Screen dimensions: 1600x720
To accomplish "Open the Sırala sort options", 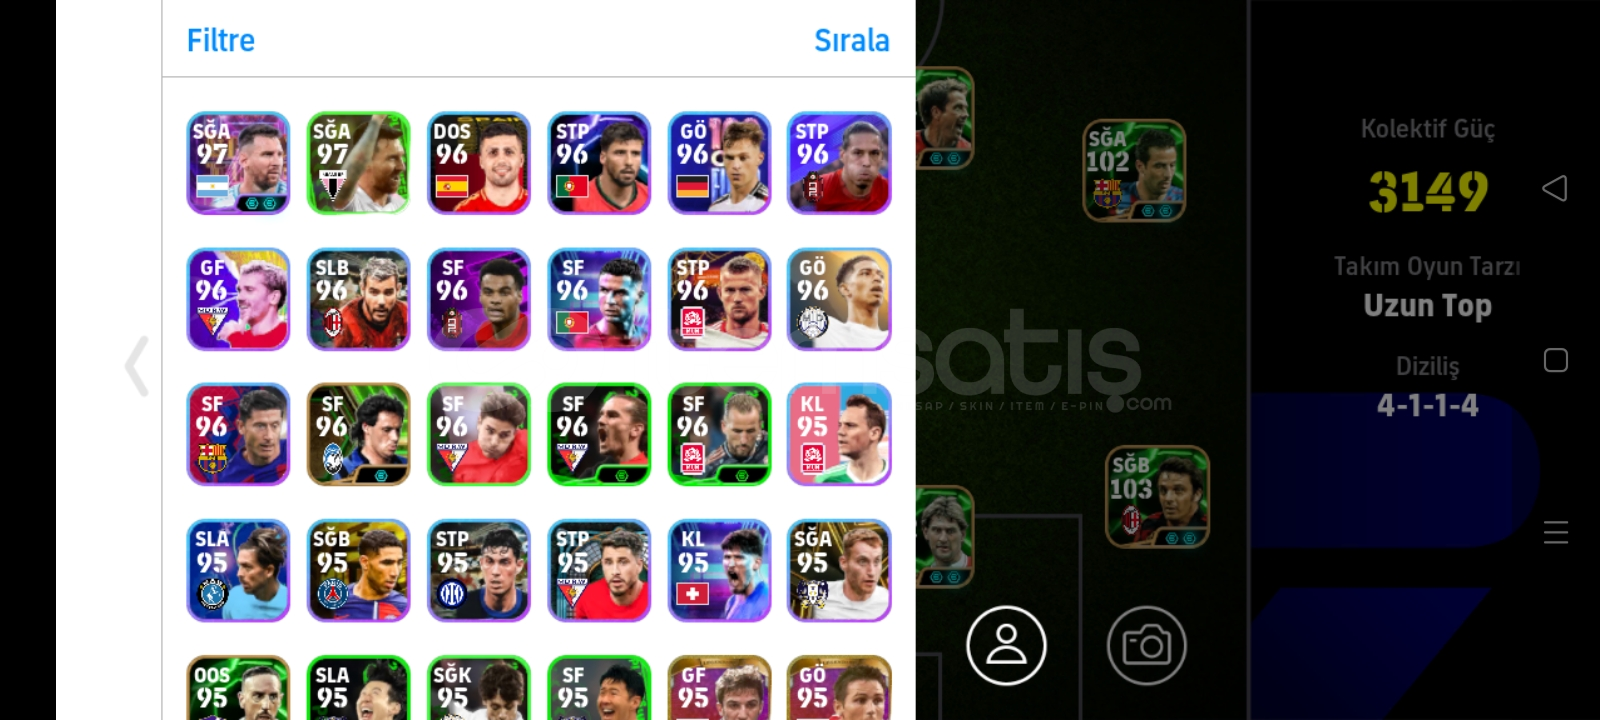I will tap(851, 40).
